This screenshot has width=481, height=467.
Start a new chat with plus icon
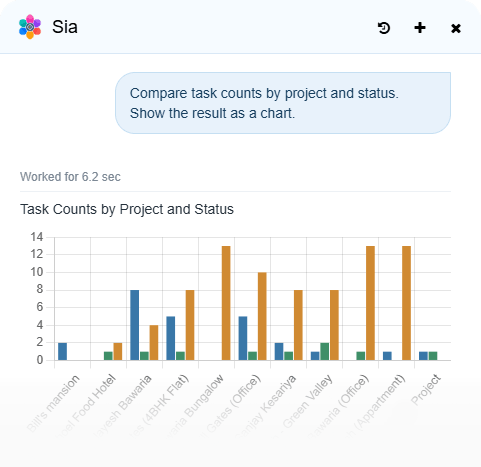coord(420,28)
